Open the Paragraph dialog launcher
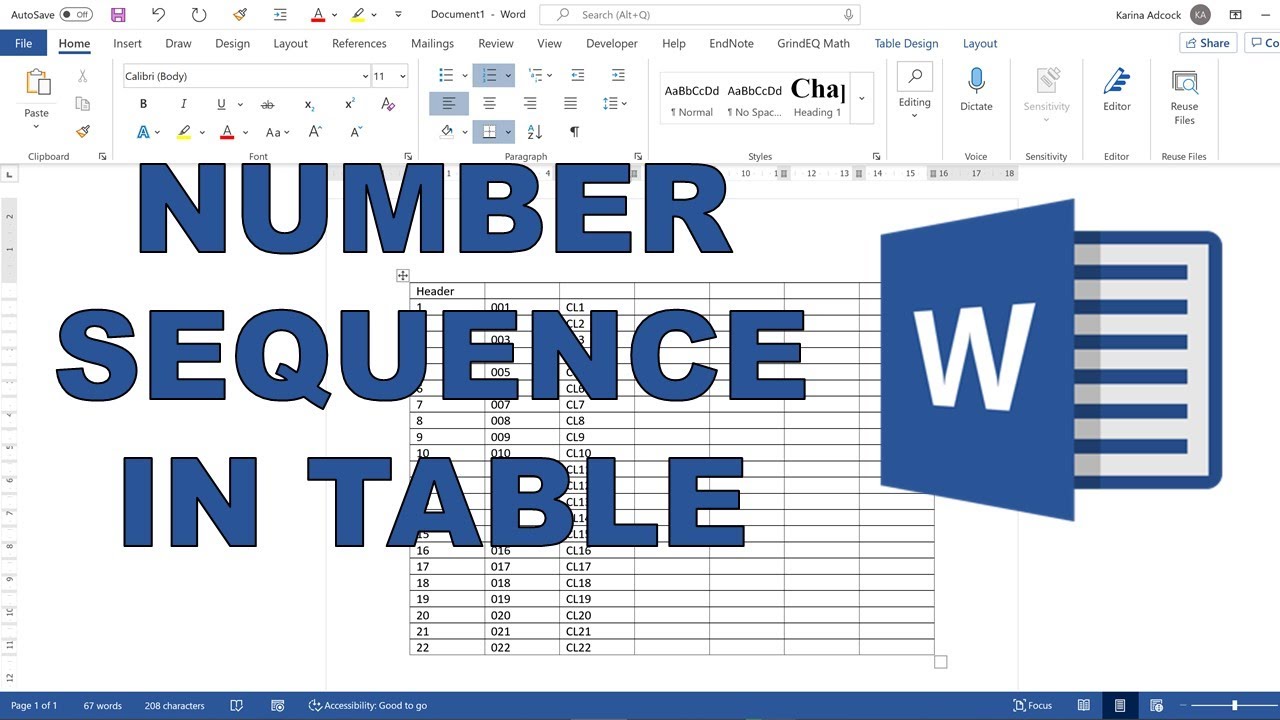1280x720 pixels. (x=638, y=156)
